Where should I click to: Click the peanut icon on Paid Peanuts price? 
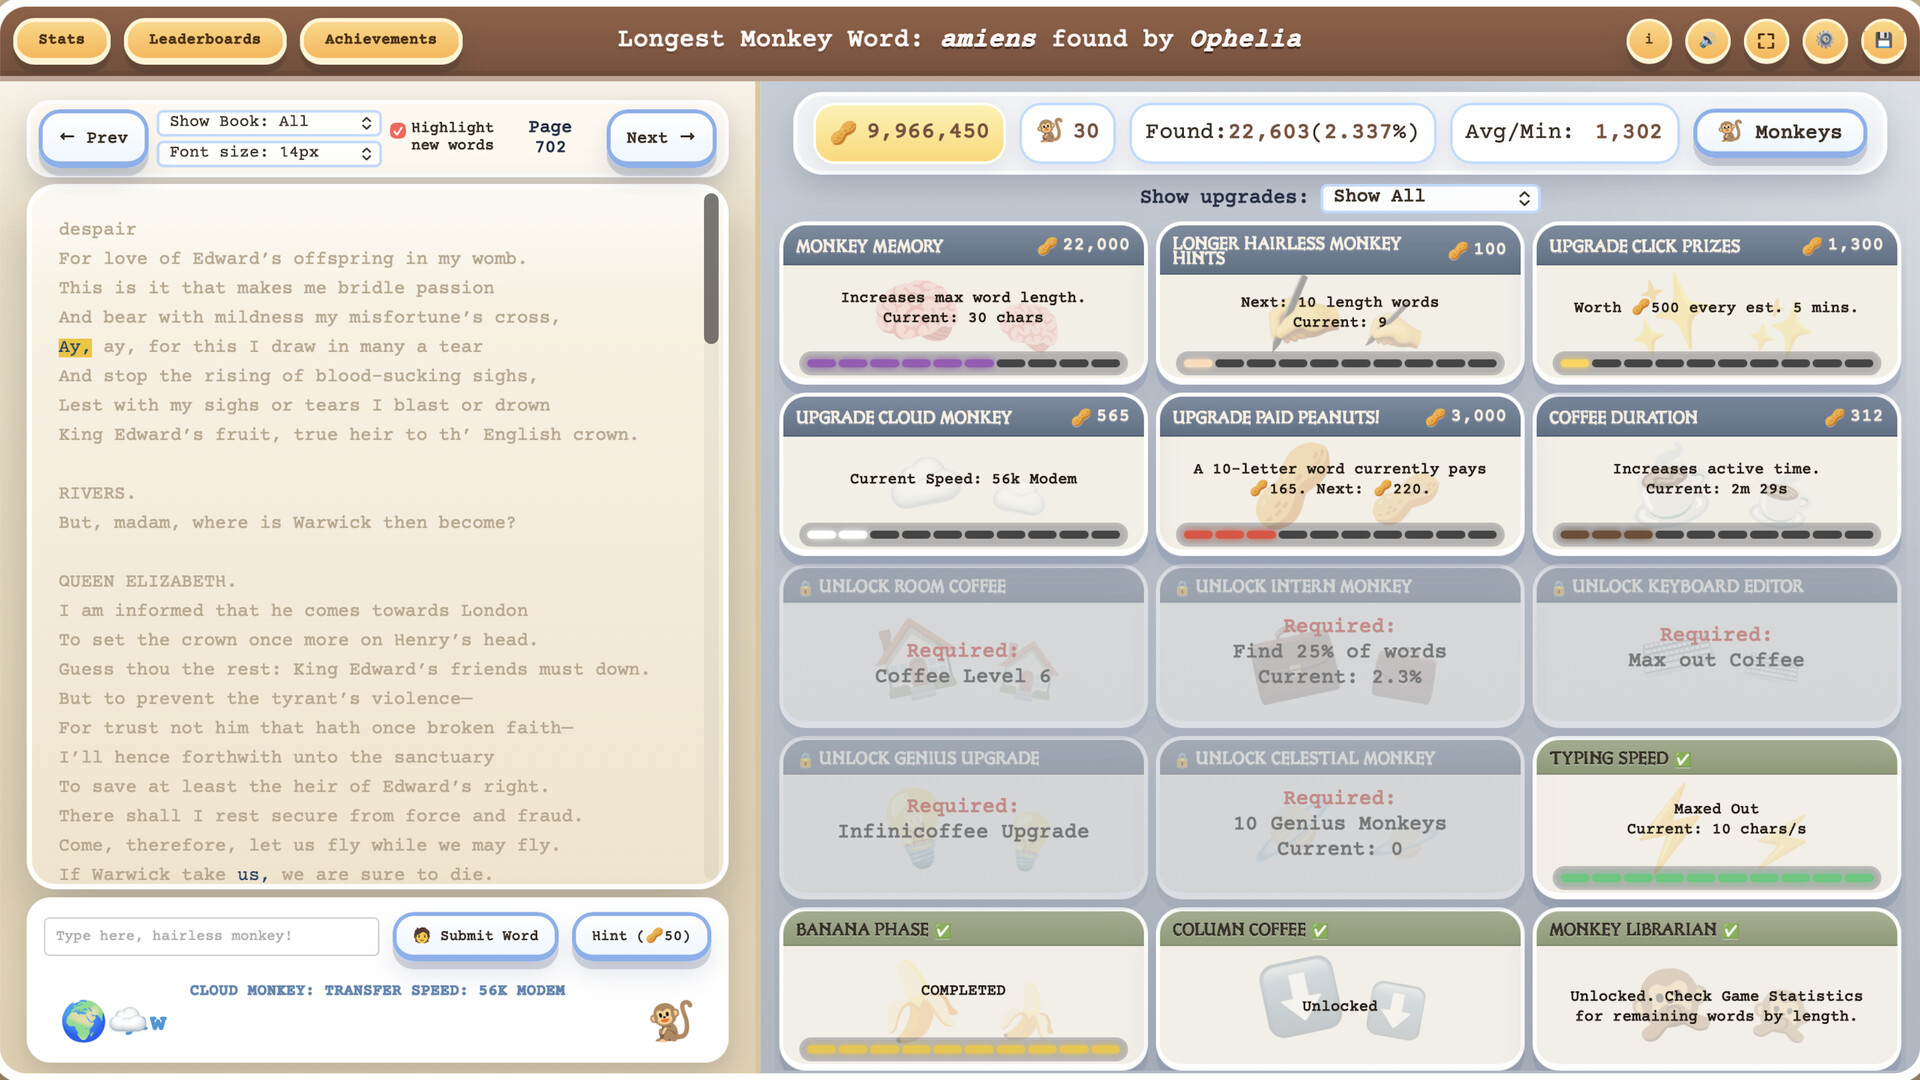click(x=1435, y=417)
